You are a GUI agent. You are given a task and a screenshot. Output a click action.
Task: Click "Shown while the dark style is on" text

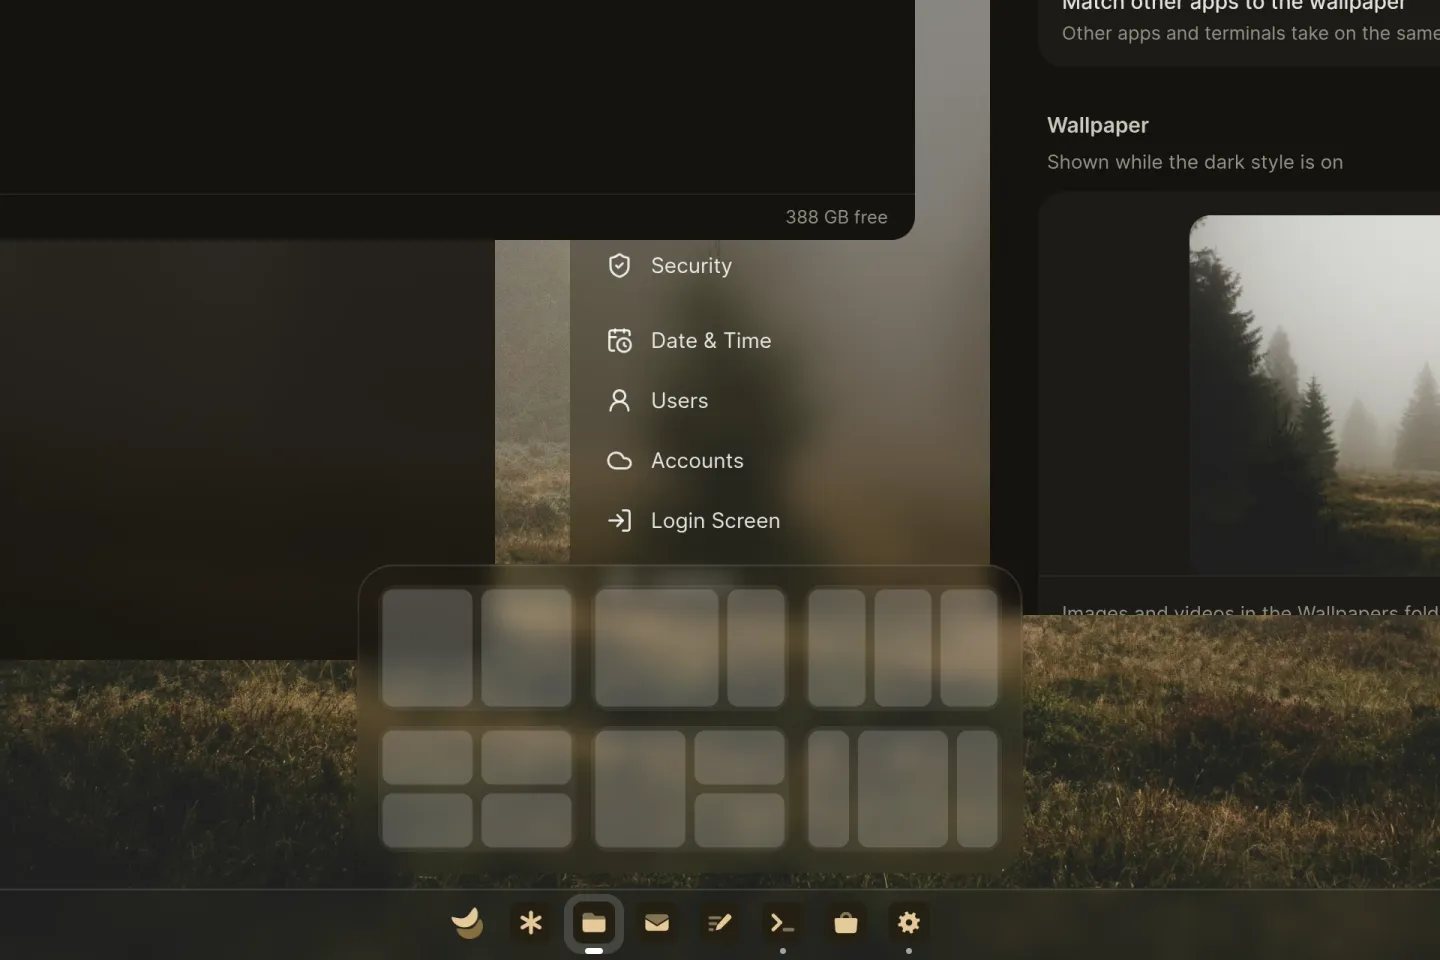click(x=1195, y=162)
